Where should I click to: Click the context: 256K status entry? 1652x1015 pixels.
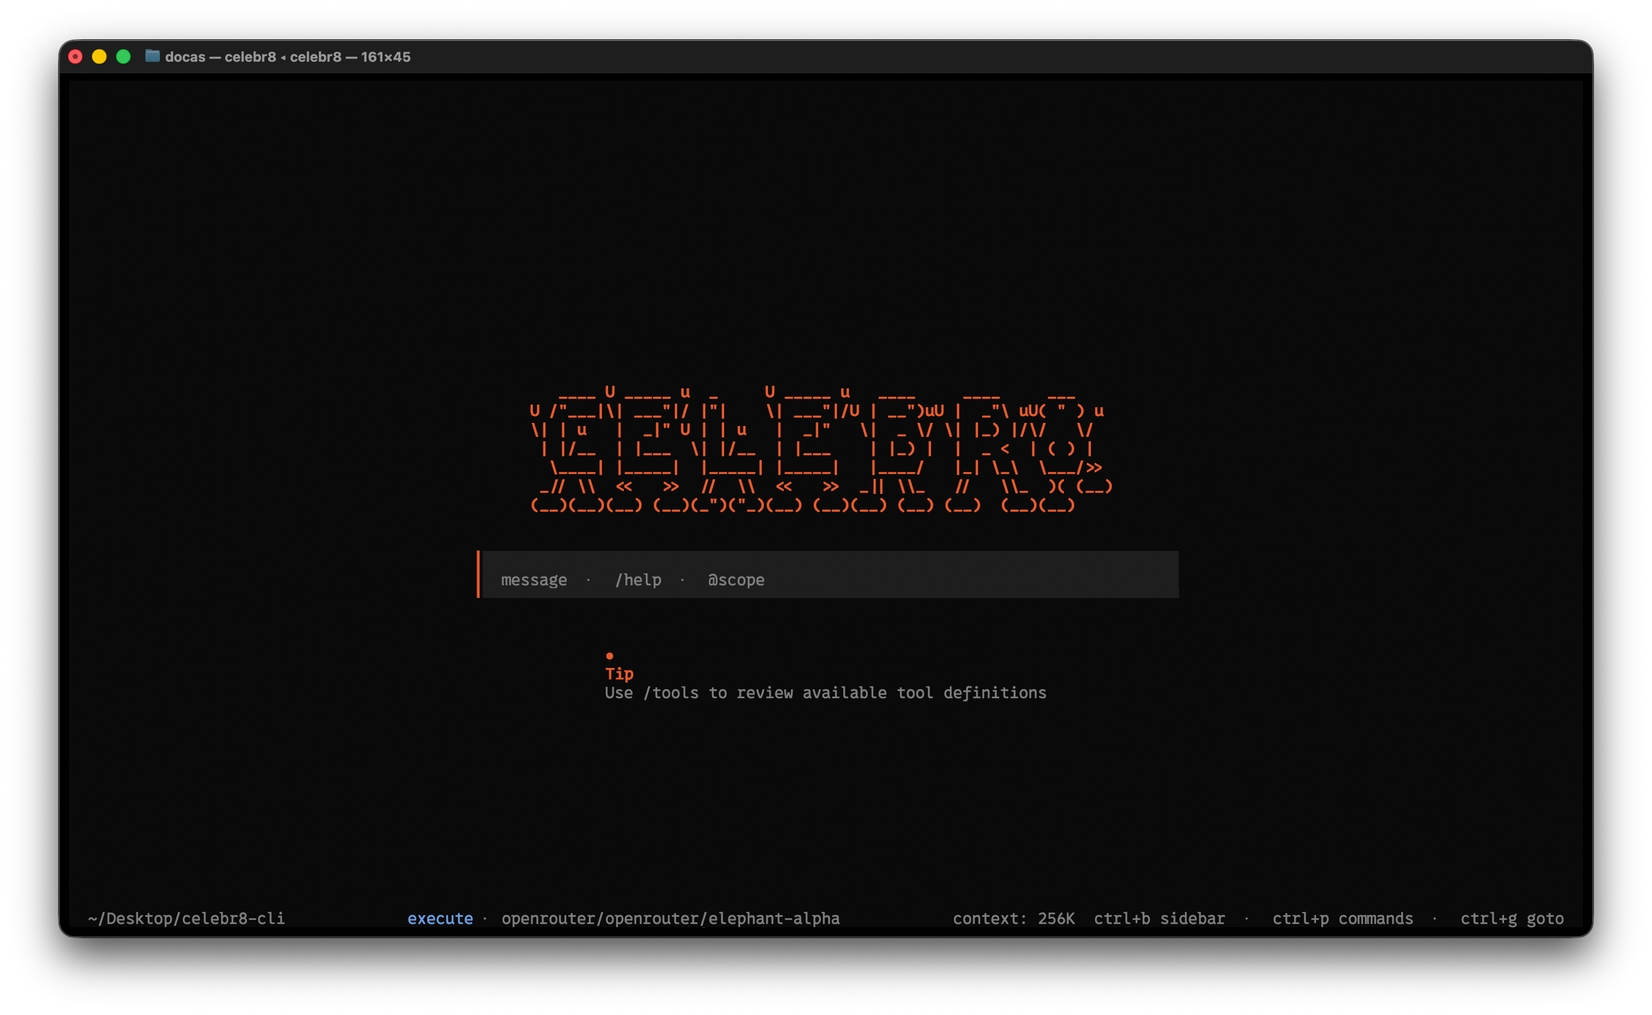point(1013,918)
